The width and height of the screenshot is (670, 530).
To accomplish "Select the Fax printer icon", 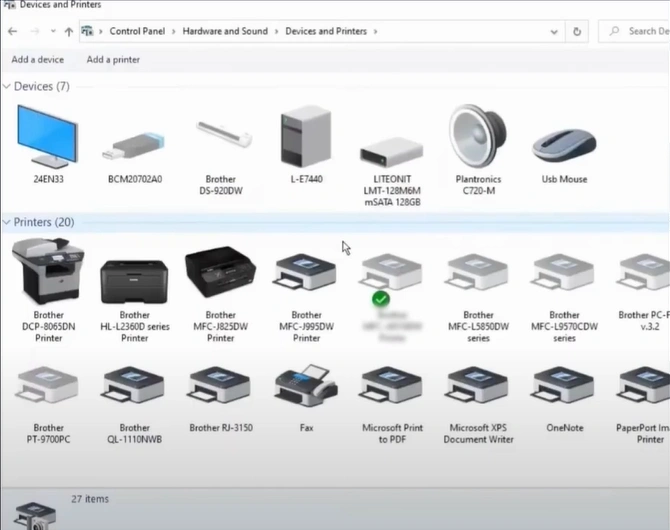I will pyautogui.click(x=306, y=392).
